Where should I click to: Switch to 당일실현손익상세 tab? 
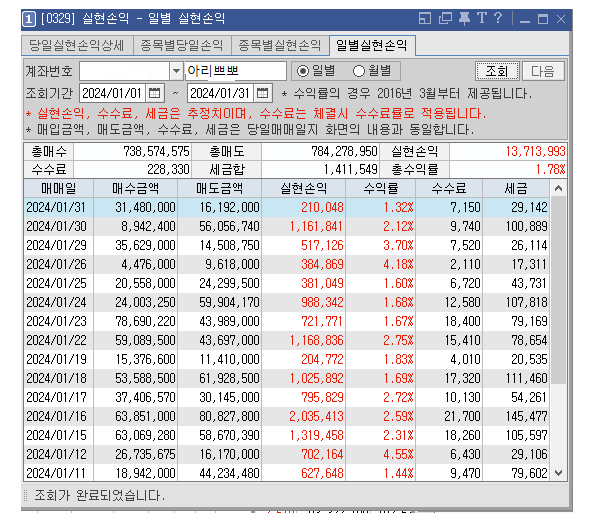point(77,45)
